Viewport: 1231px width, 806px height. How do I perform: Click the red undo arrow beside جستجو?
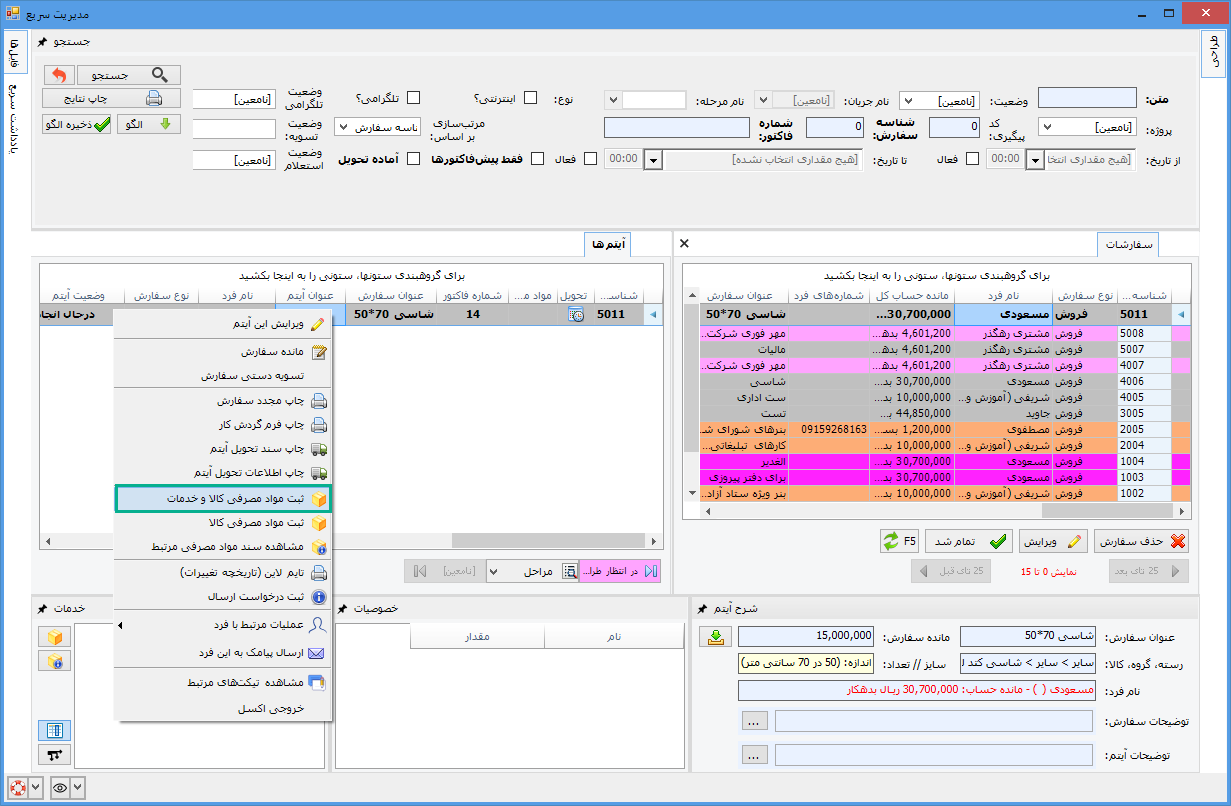tap(59, 75)
